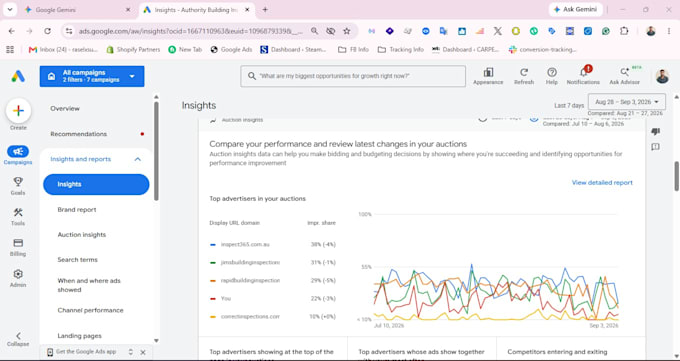Open the Help question mark icon

coord(552,72)
